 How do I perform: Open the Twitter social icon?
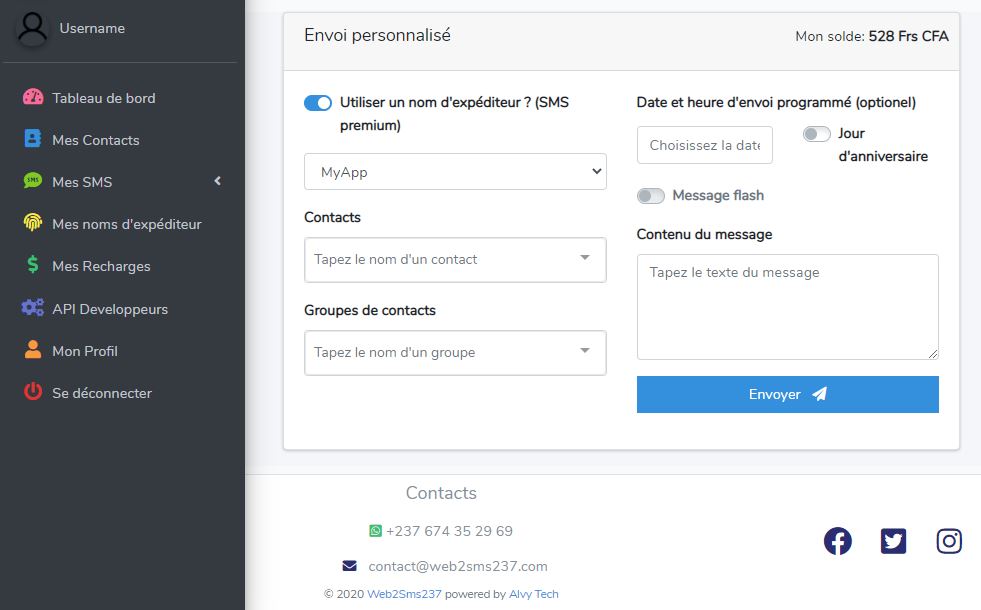tap(893, 541)
